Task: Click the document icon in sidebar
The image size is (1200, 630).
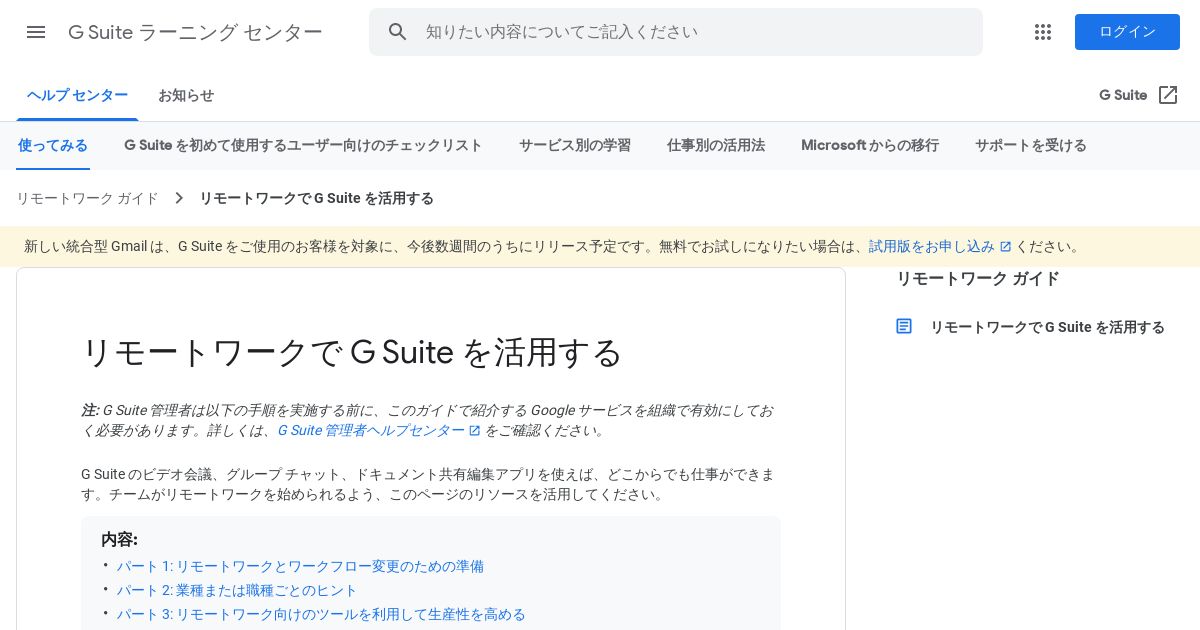Action: pos(904,326)
